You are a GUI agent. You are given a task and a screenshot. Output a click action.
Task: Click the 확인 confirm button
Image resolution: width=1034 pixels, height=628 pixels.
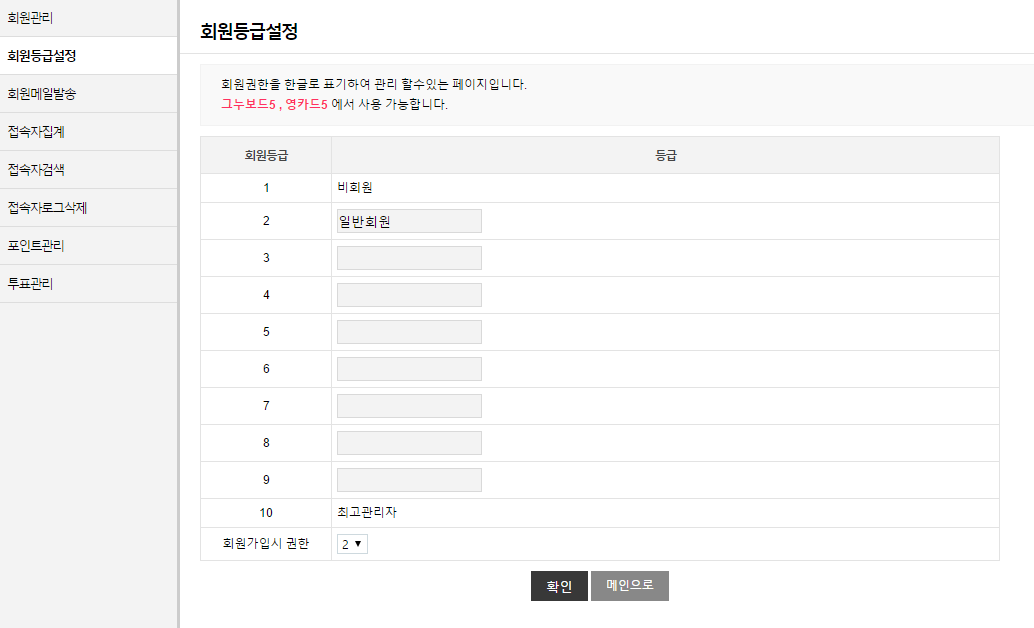(559, 586)
